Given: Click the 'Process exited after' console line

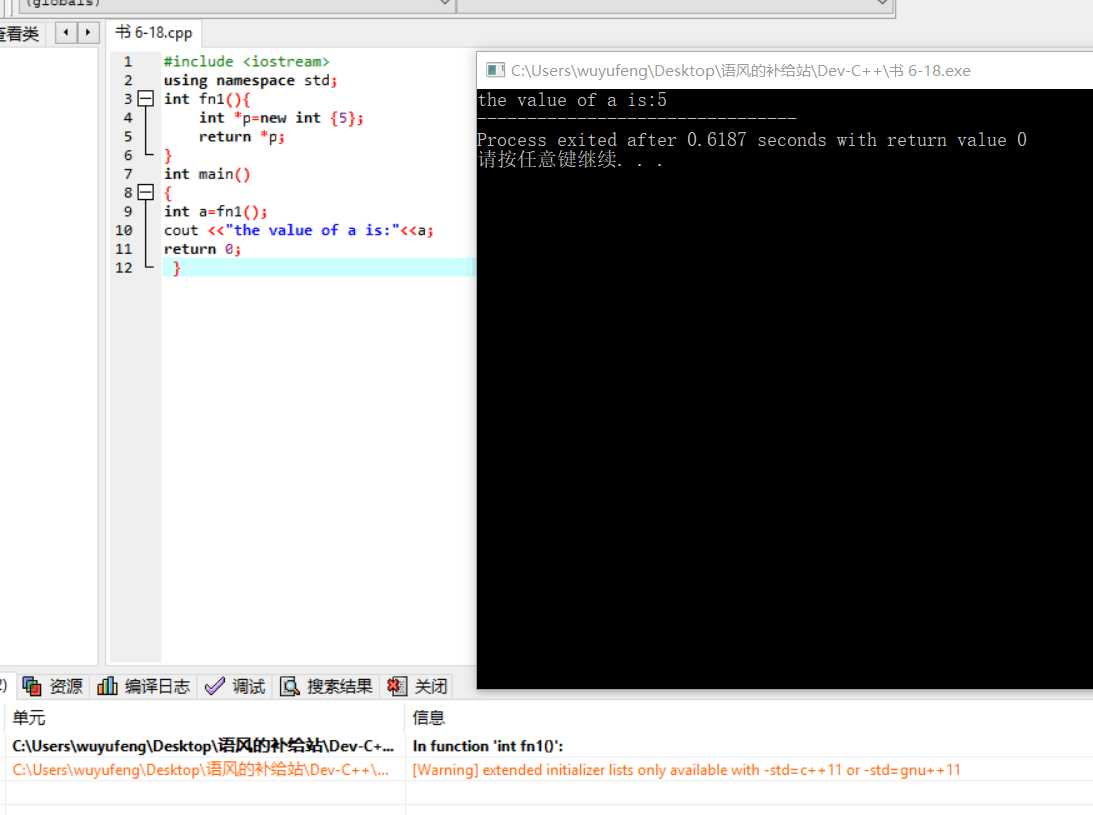Looking at the screenshot, I should pos(751,140).
